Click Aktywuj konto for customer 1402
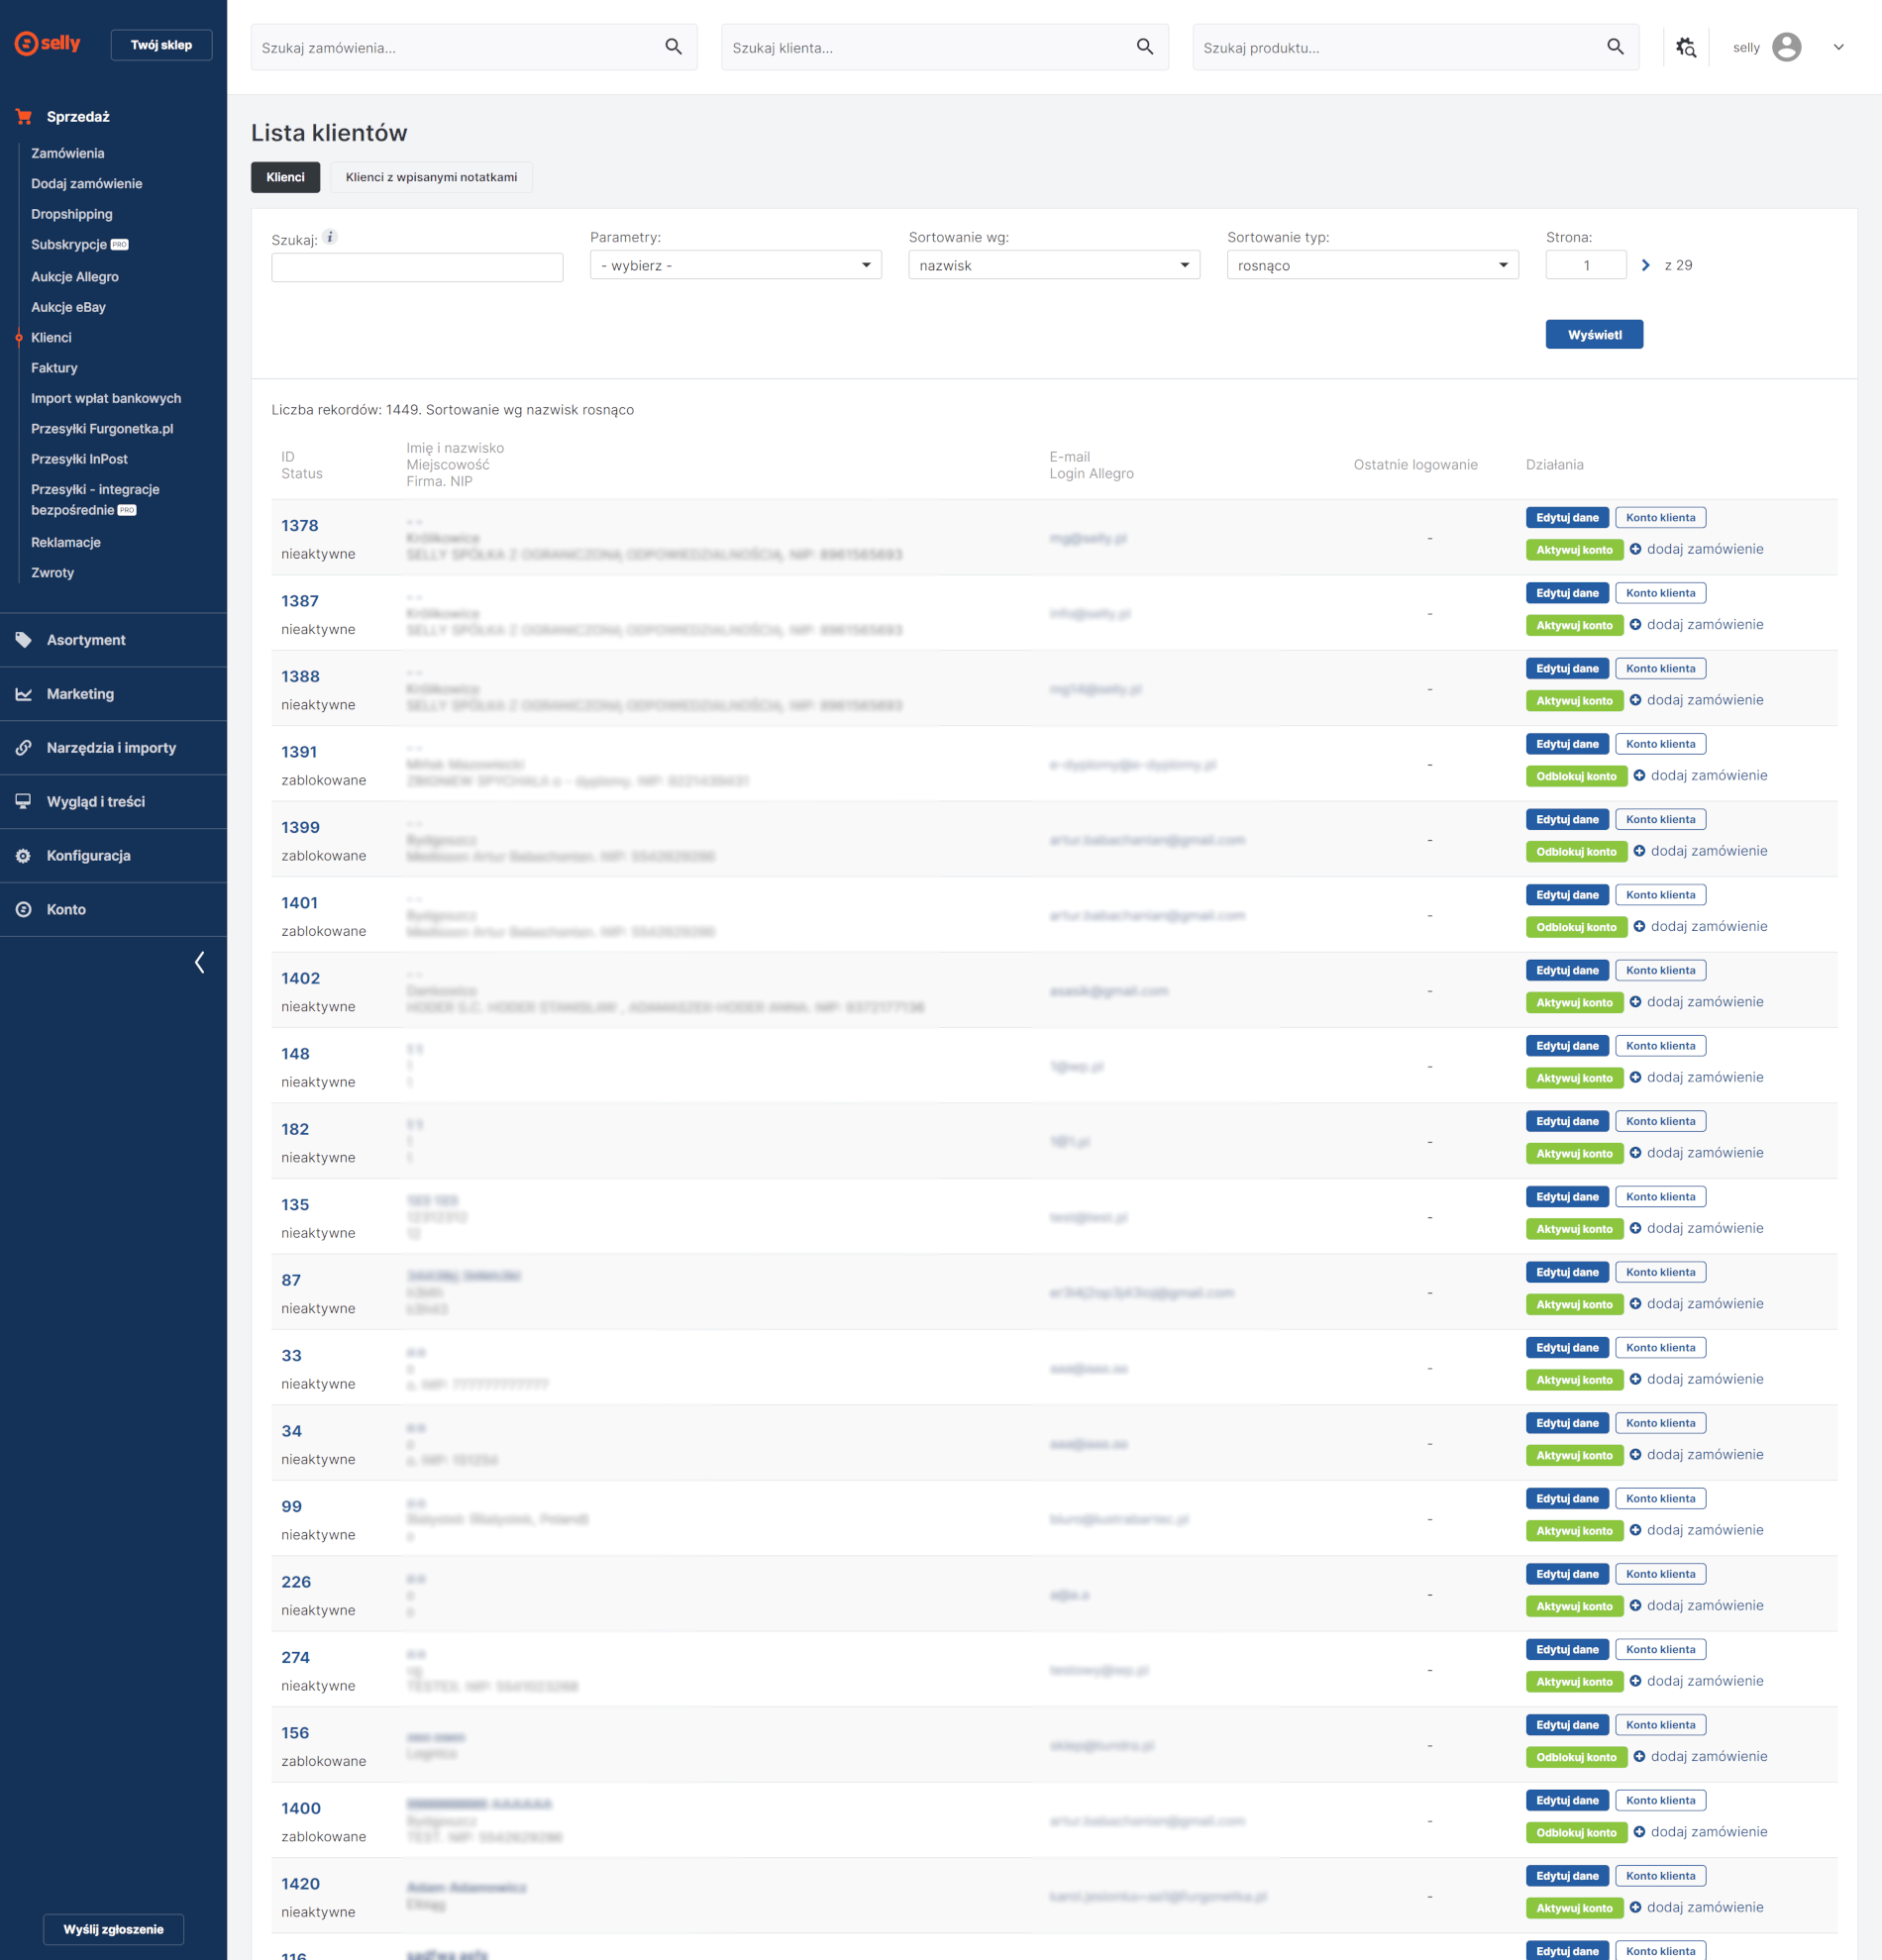This screenshot has height=1960, width=1882. click(1574, 1002)
